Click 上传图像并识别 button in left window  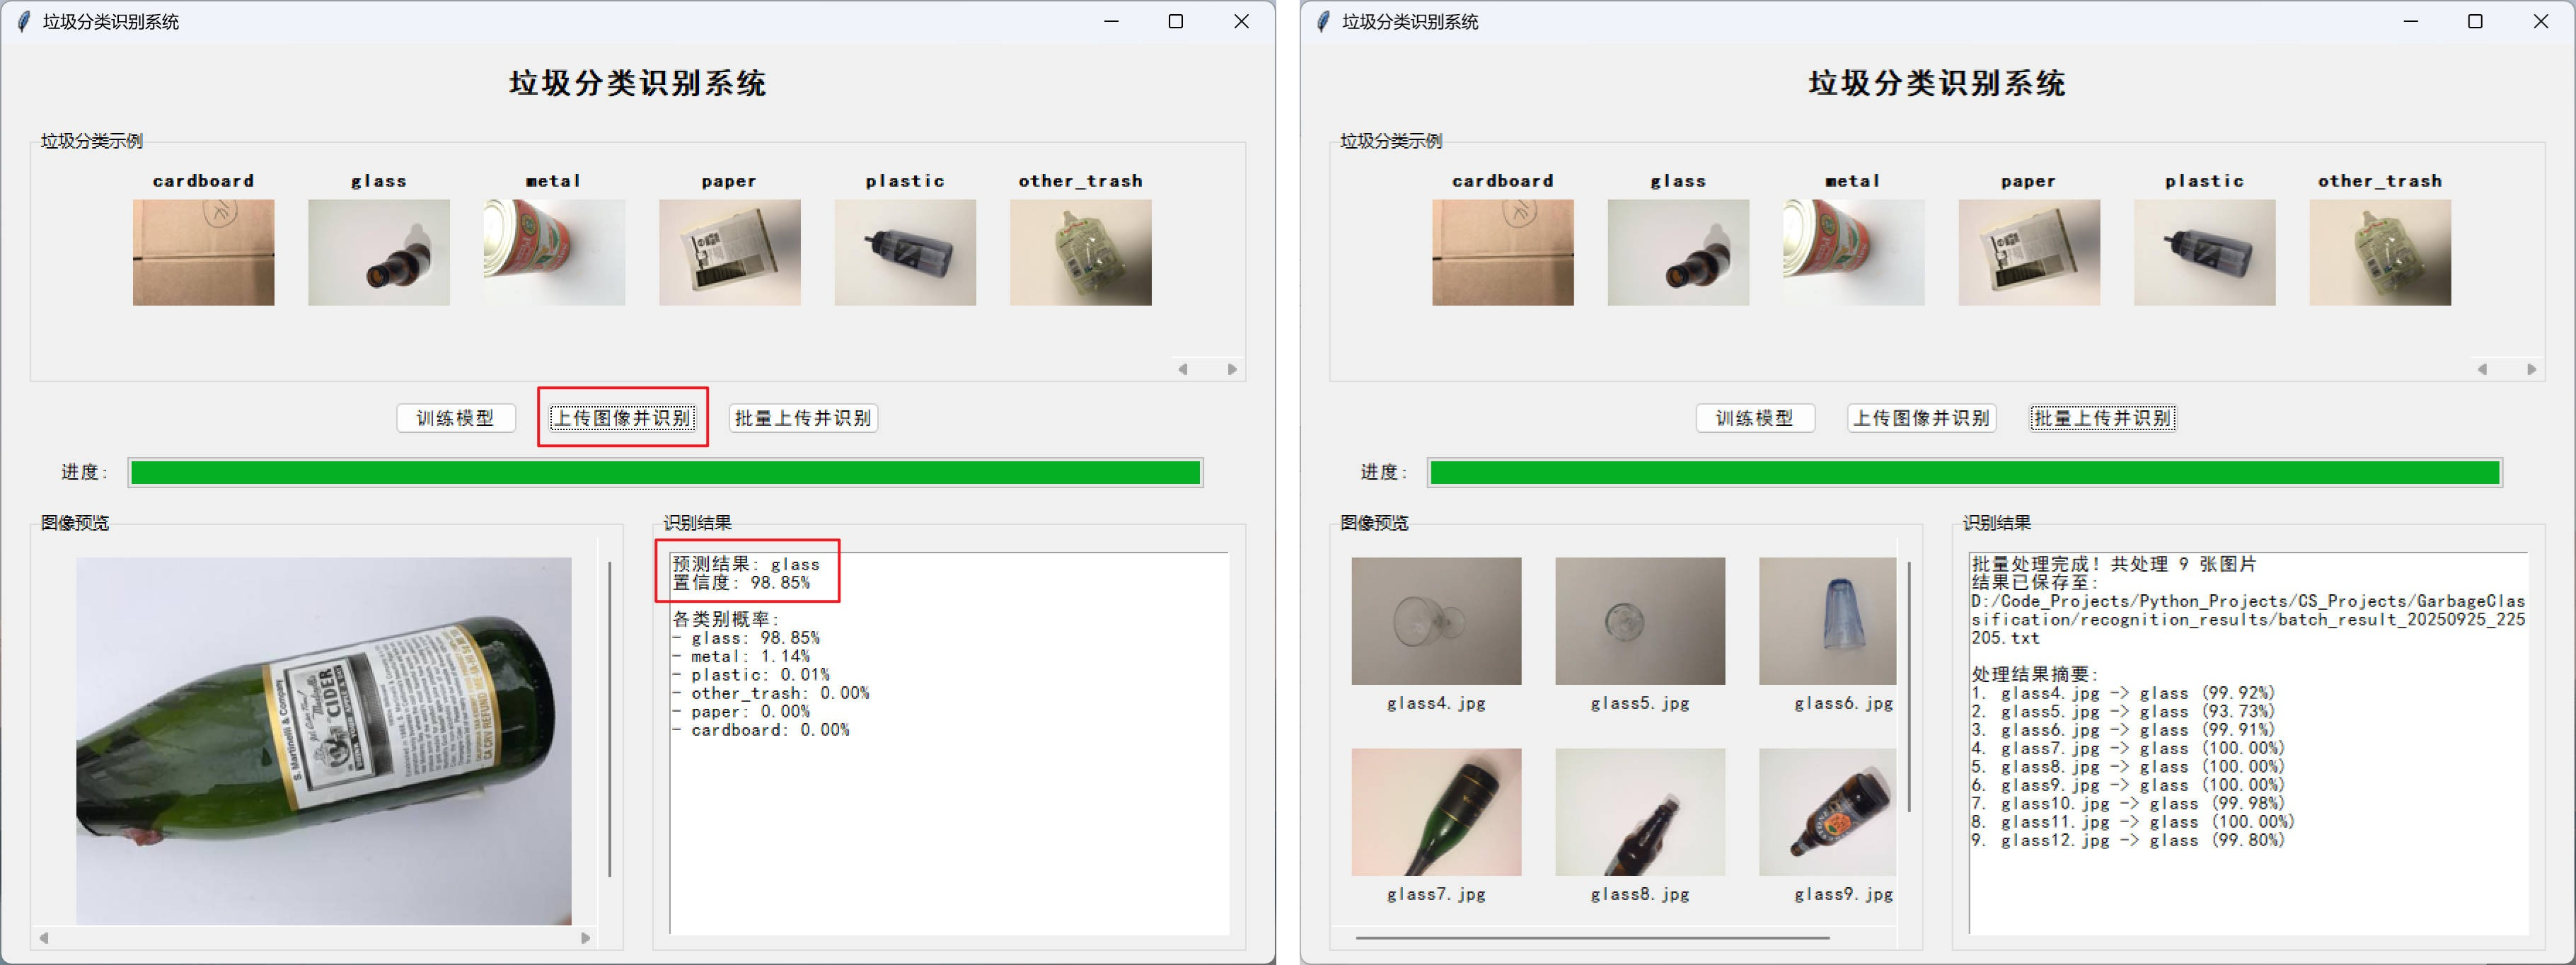pyautogui.click(x=623, y=418)
